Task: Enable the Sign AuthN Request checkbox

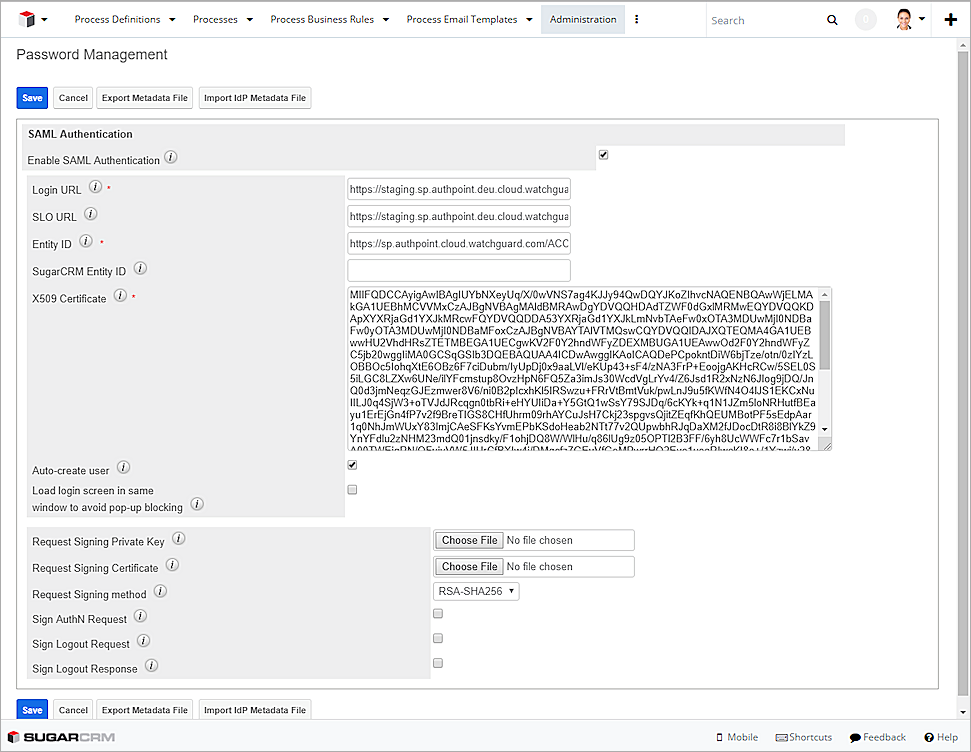Action: click(437, 613)
